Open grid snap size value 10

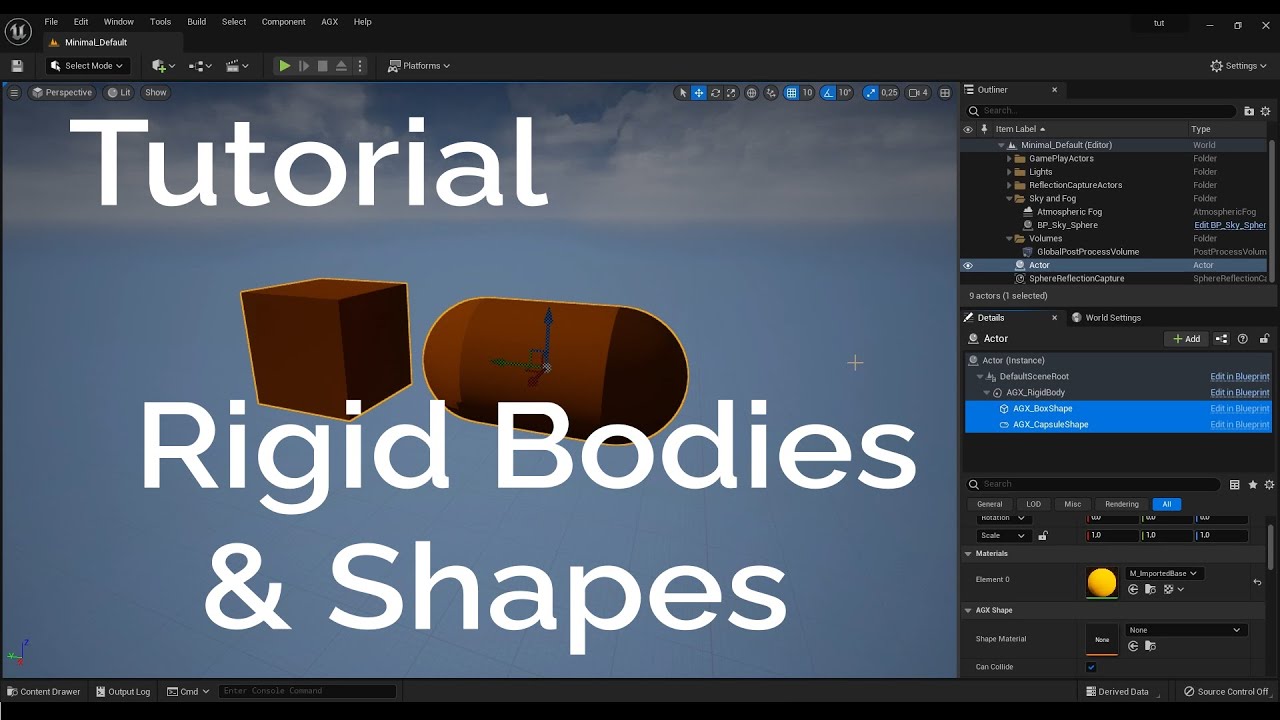click(807, 93)
